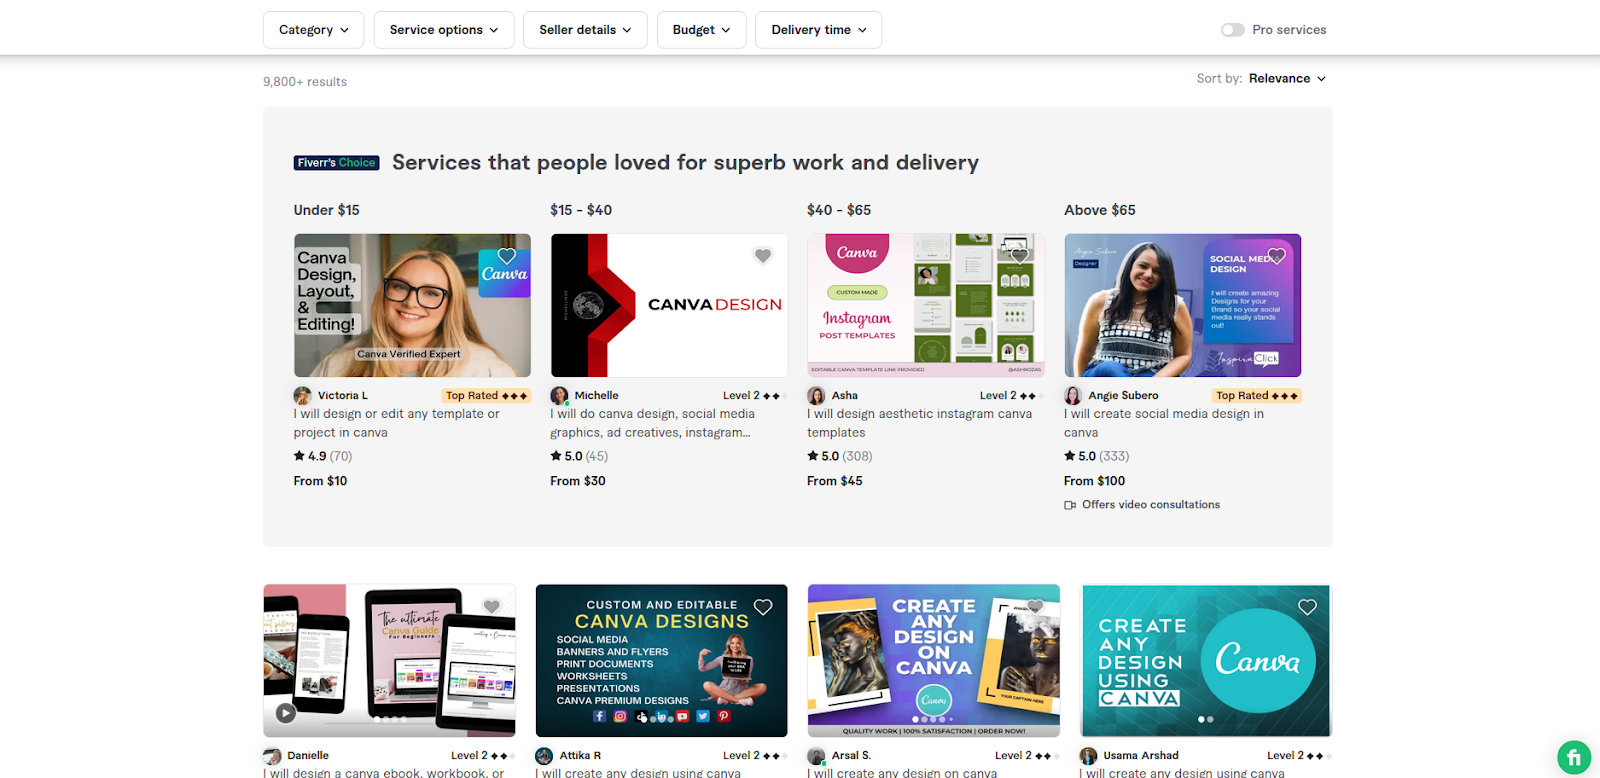Click the 'From $10' price
This screenshot has height=778, width=1600.
320,481
